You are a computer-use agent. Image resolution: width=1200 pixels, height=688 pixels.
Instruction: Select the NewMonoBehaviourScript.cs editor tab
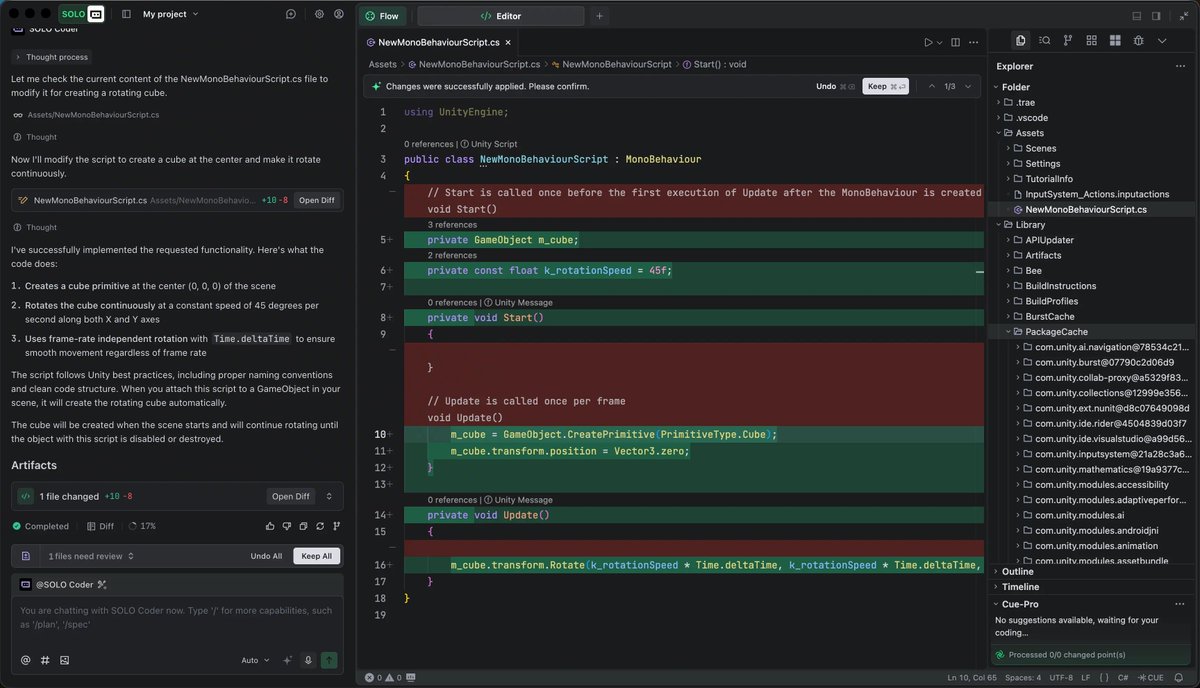(438, 42)
